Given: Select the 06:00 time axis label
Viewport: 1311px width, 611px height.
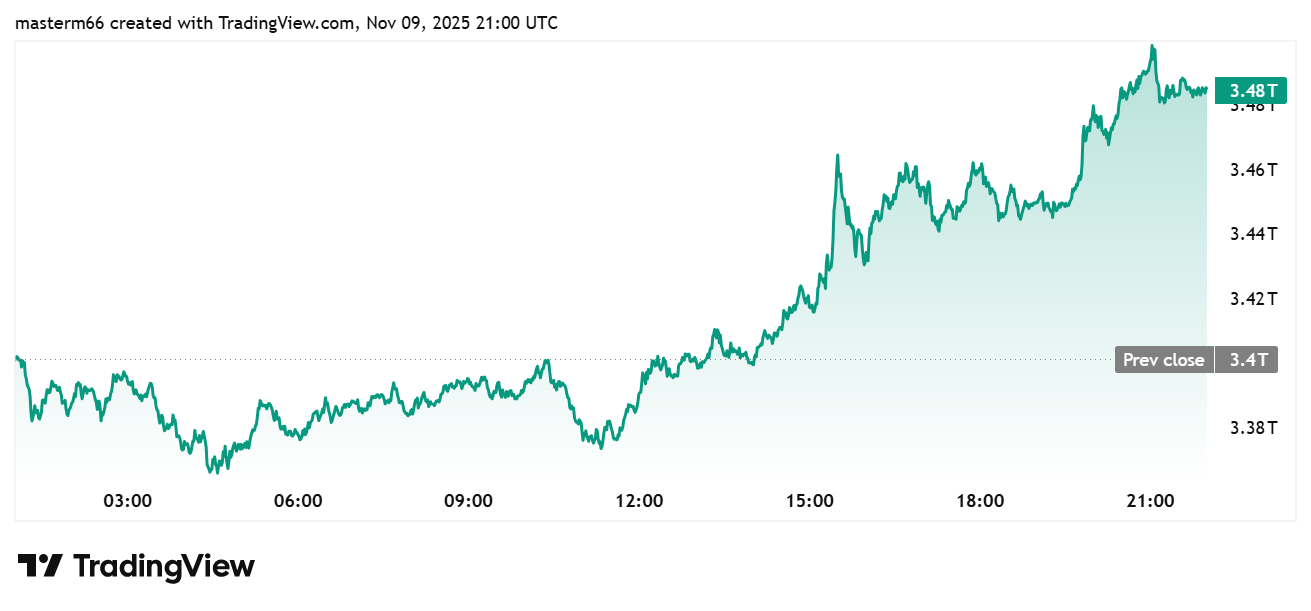Looking at the screenshot, I should [298, 500].
